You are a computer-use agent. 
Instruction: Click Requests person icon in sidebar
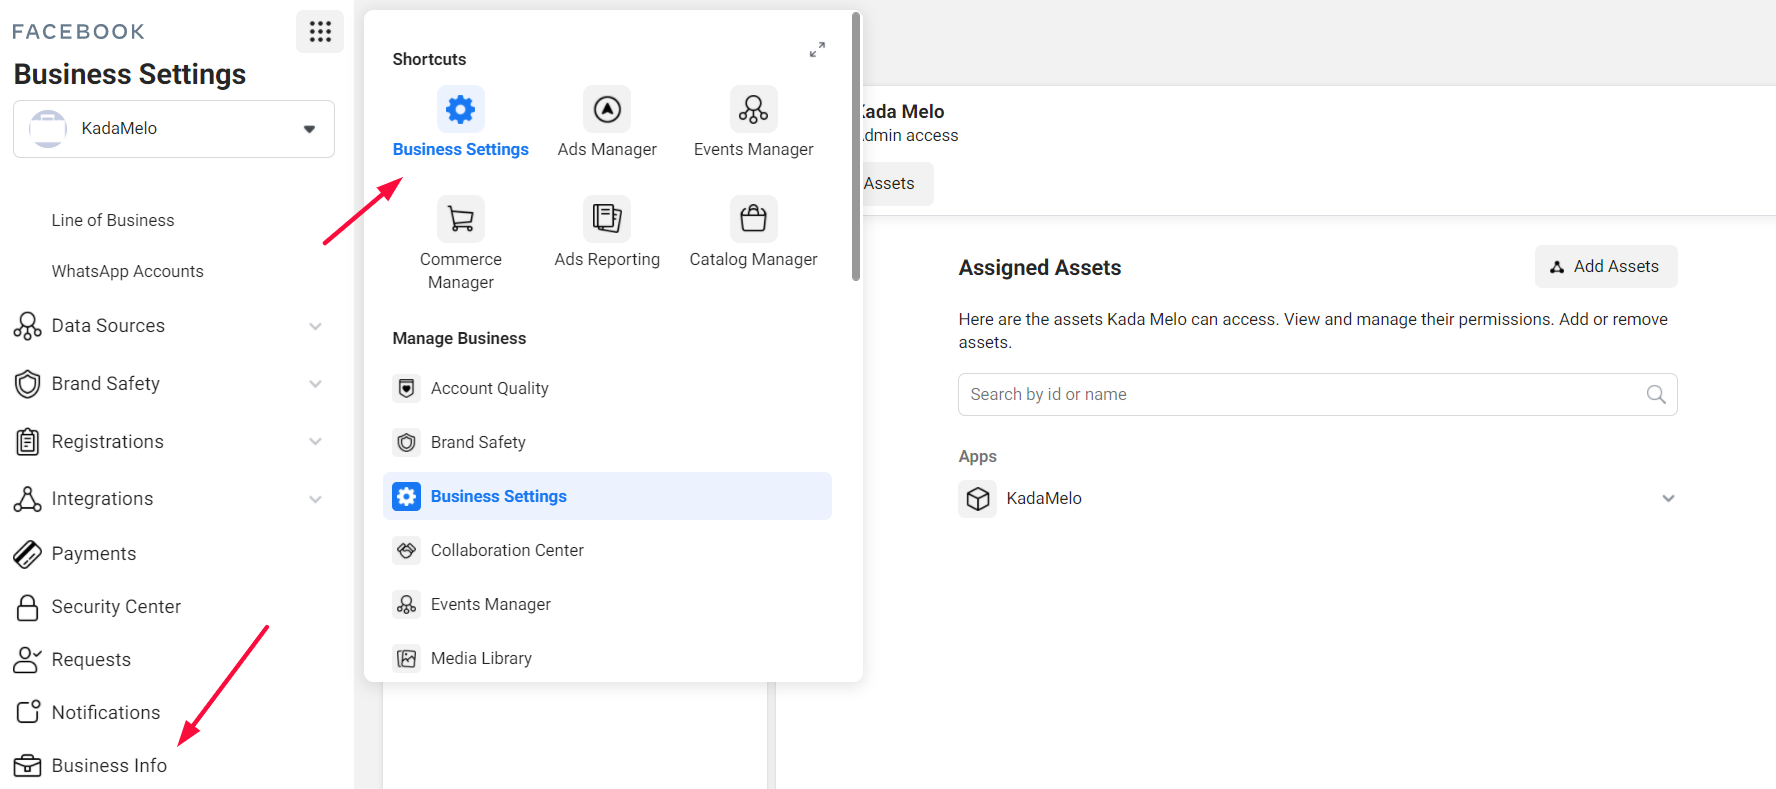coord(28,660)
